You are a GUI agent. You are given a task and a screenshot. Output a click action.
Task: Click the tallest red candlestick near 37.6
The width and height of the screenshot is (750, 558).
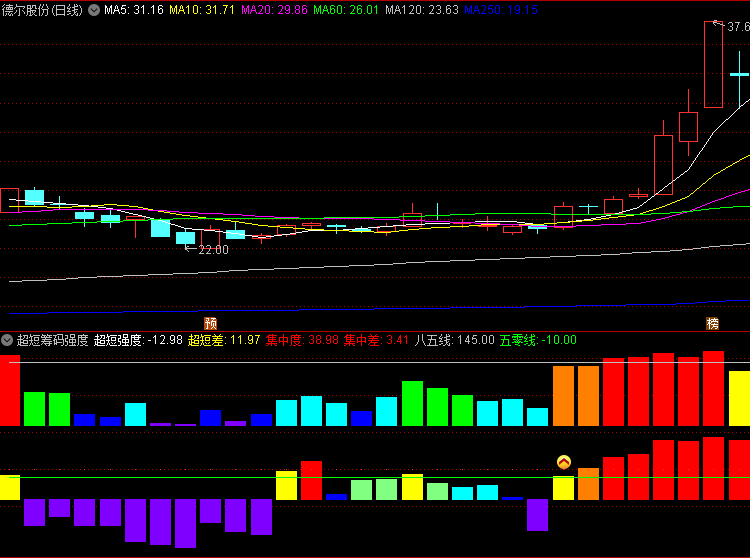713,65
